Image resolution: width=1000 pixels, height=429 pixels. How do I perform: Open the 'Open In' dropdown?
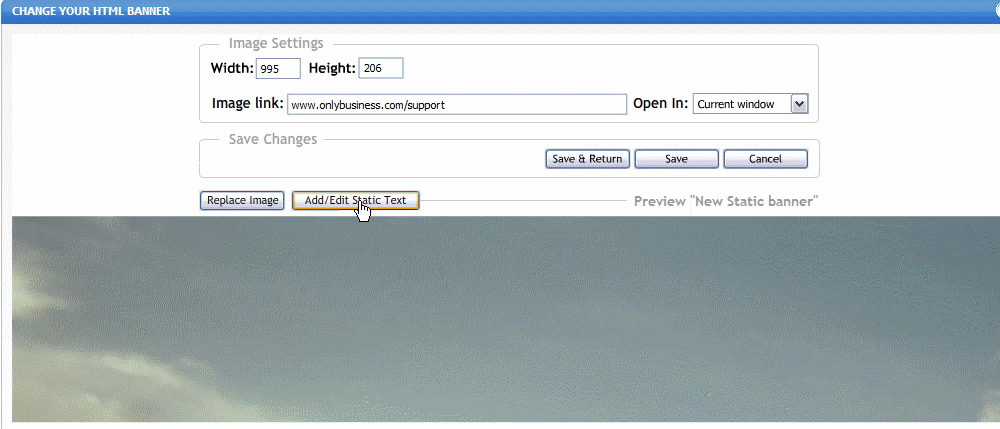coord(751,105)
